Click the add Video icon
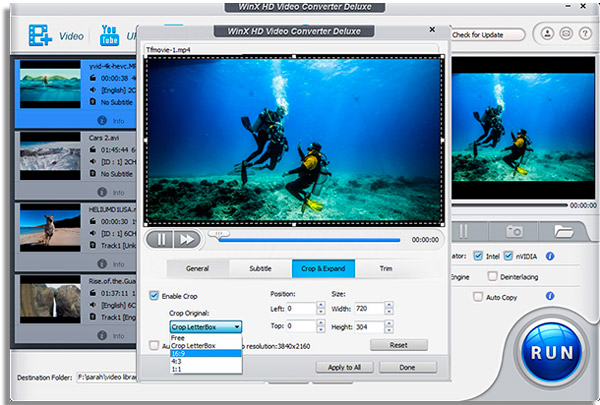Screen dimensions: 600x405 tap(40, 36)
